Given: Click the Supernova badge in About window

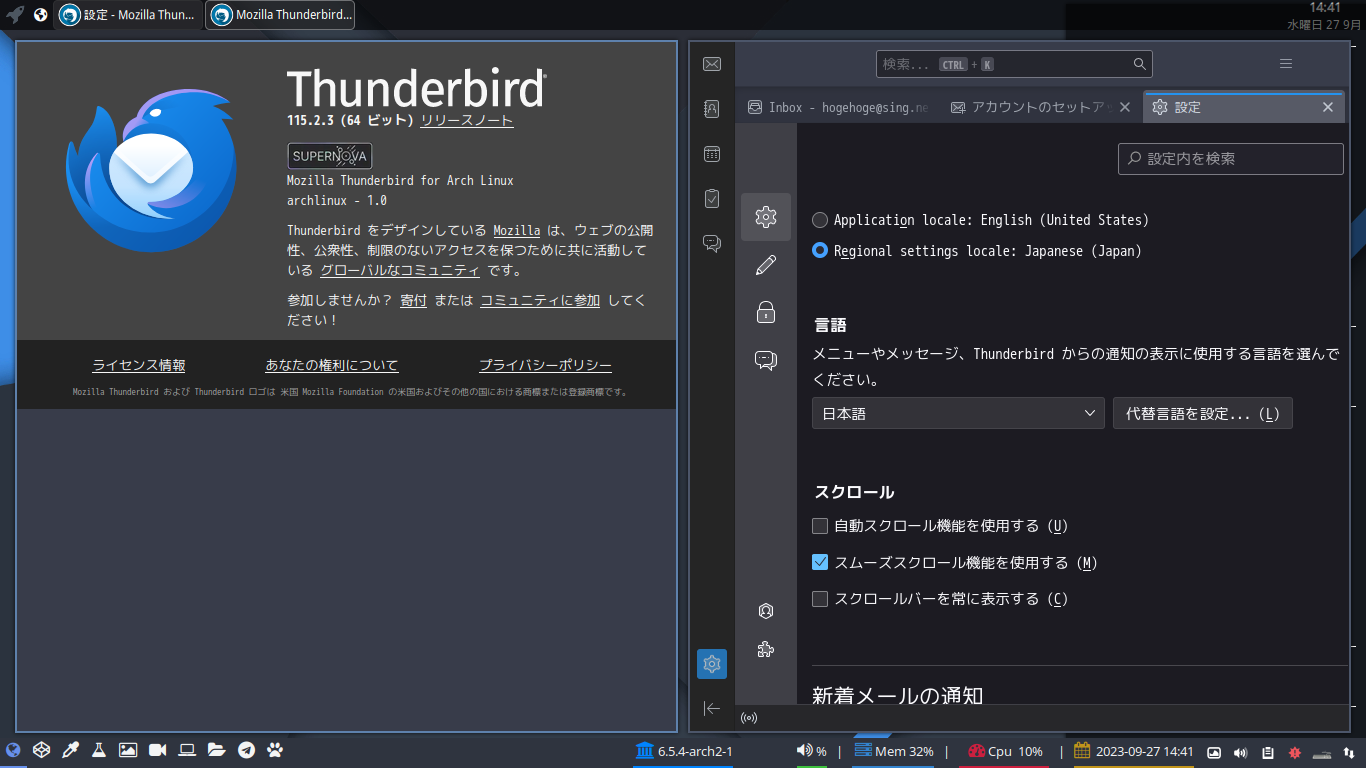Looking at the screenshot, I should pyautogui.click(x=330, y=156).
